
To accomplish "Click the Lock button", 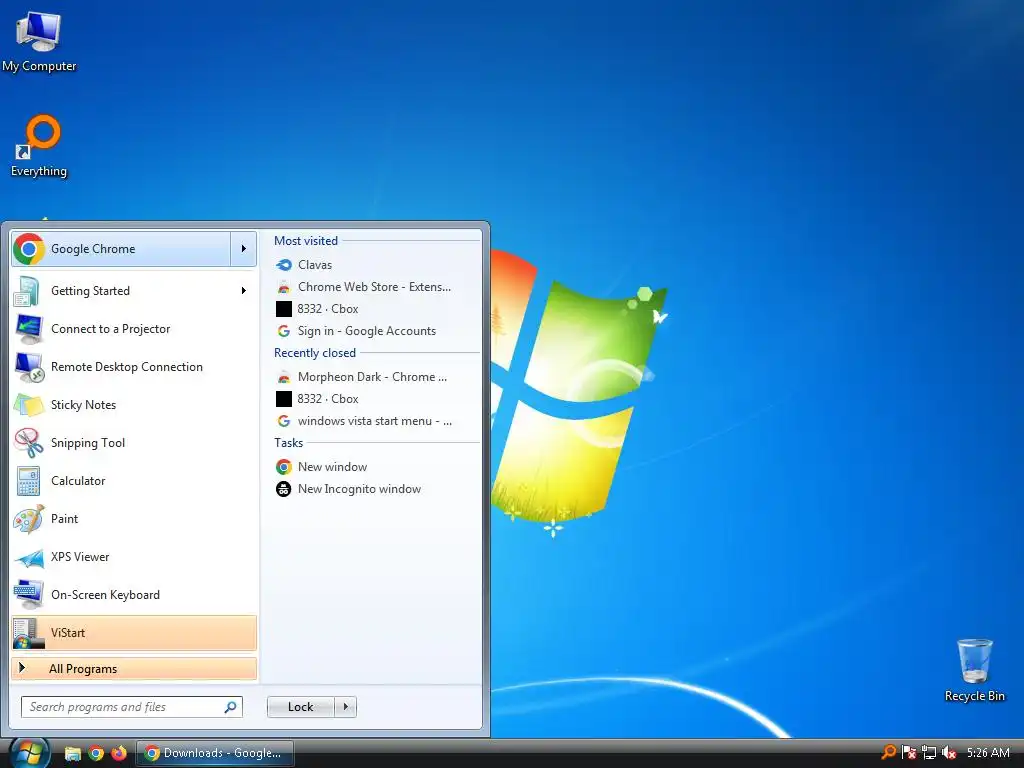I will pos(301,707).
